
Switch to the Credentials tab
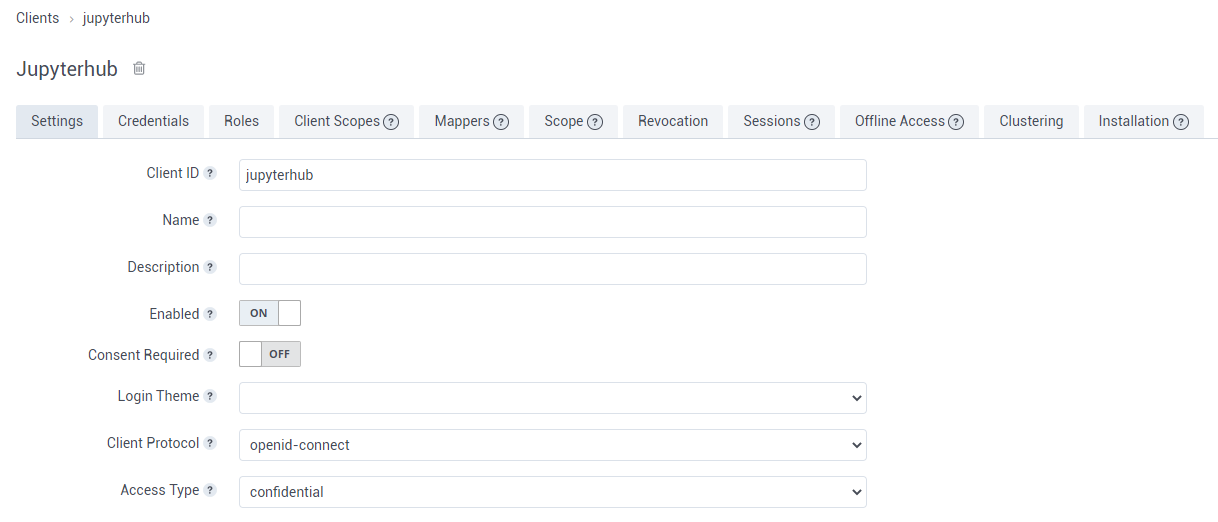coord(153,121)
